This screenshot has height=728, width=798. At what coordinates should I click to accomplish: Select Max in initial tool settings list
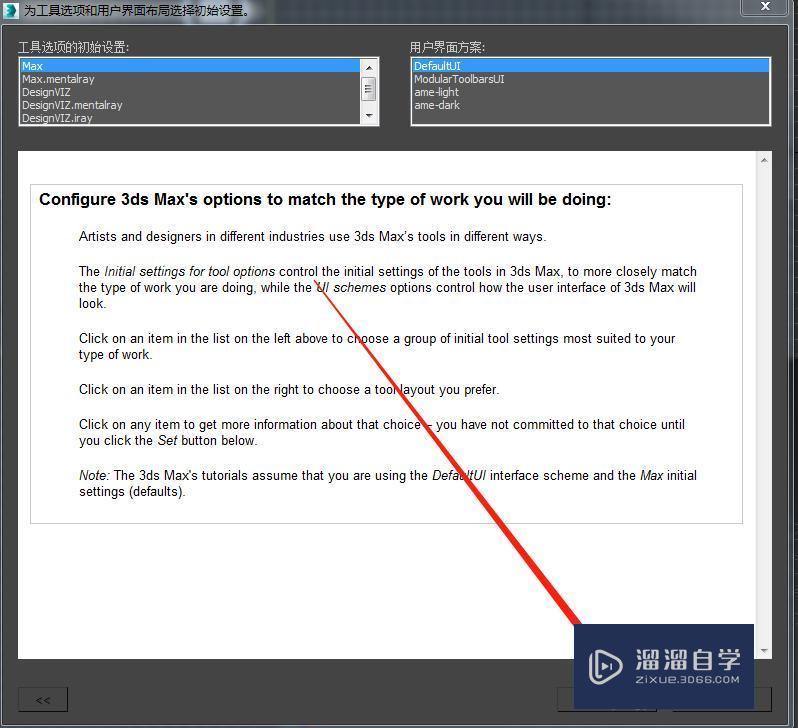click(x=190, y=66)
